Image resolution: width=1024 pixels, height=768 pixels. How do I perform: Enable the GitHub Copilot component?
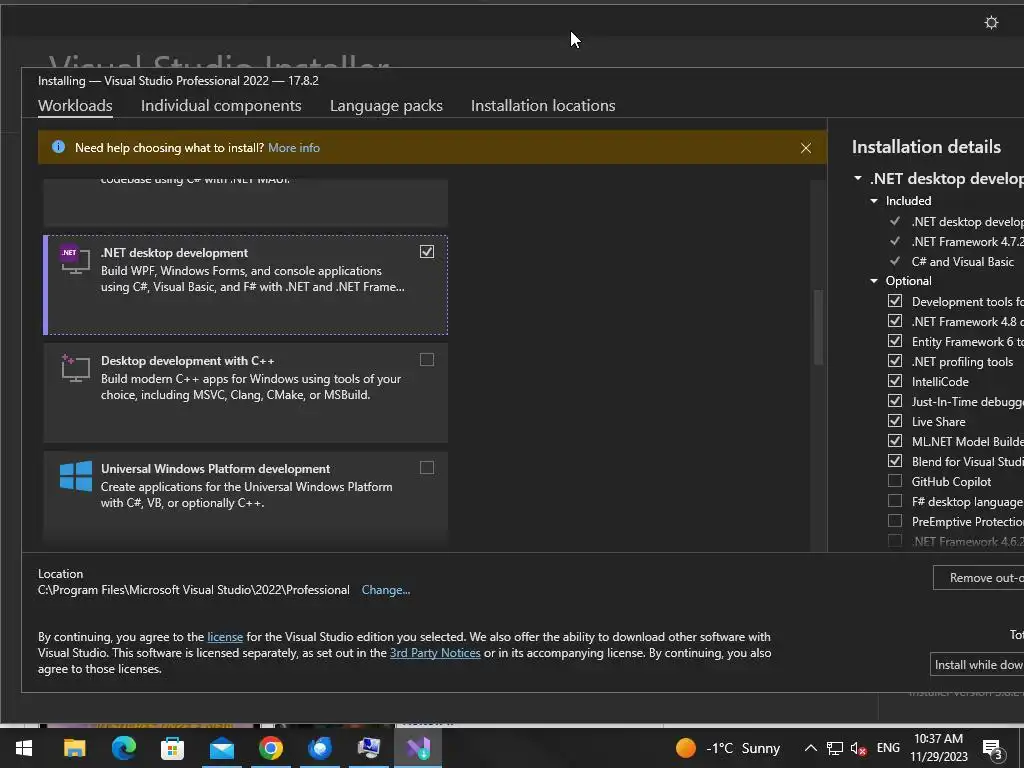[x=895, y=481]
